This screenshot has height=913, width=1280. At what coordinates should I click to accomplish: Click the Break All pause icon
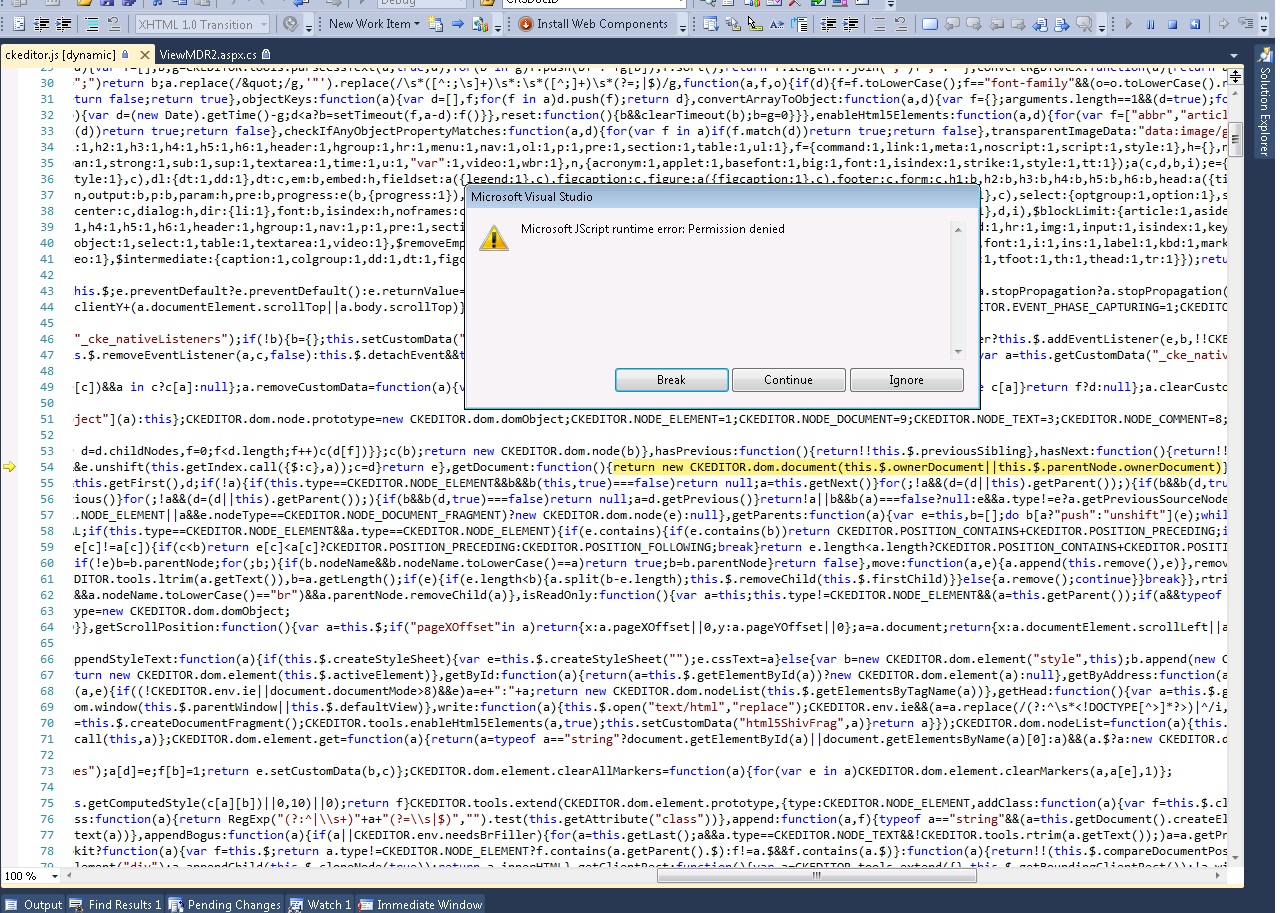[x=1150, y=24]
